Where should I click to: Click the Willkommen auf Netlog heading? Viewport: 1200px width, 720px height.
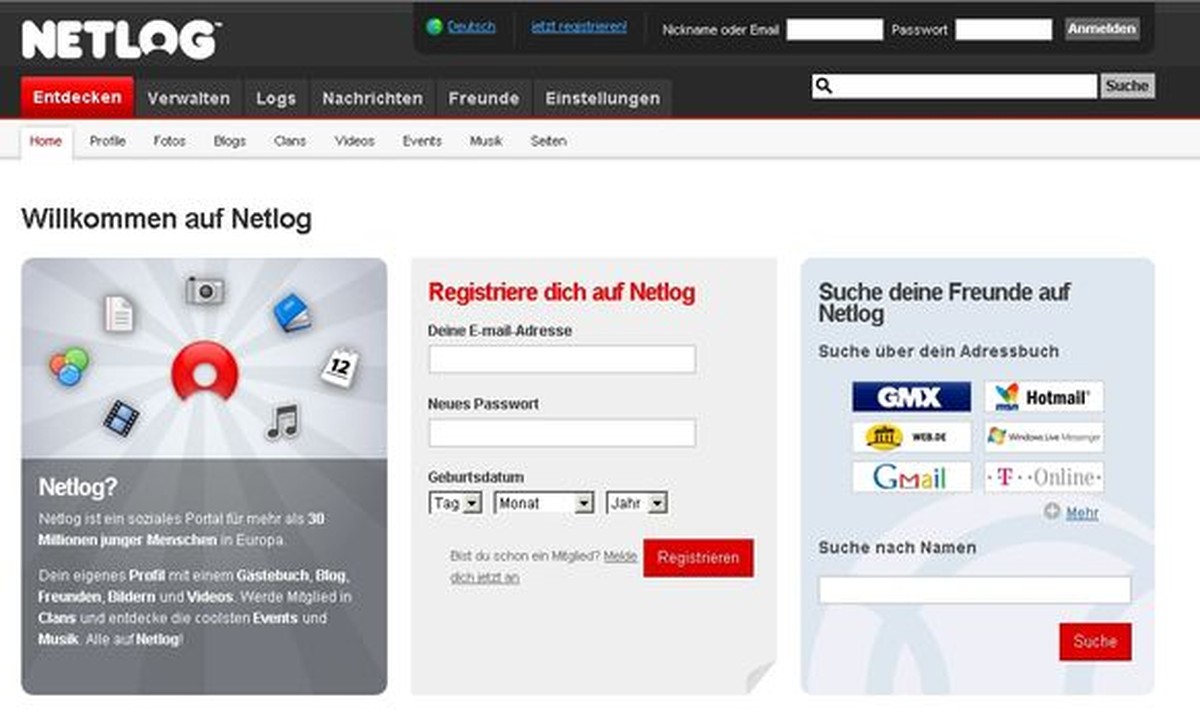pos(166,219)
